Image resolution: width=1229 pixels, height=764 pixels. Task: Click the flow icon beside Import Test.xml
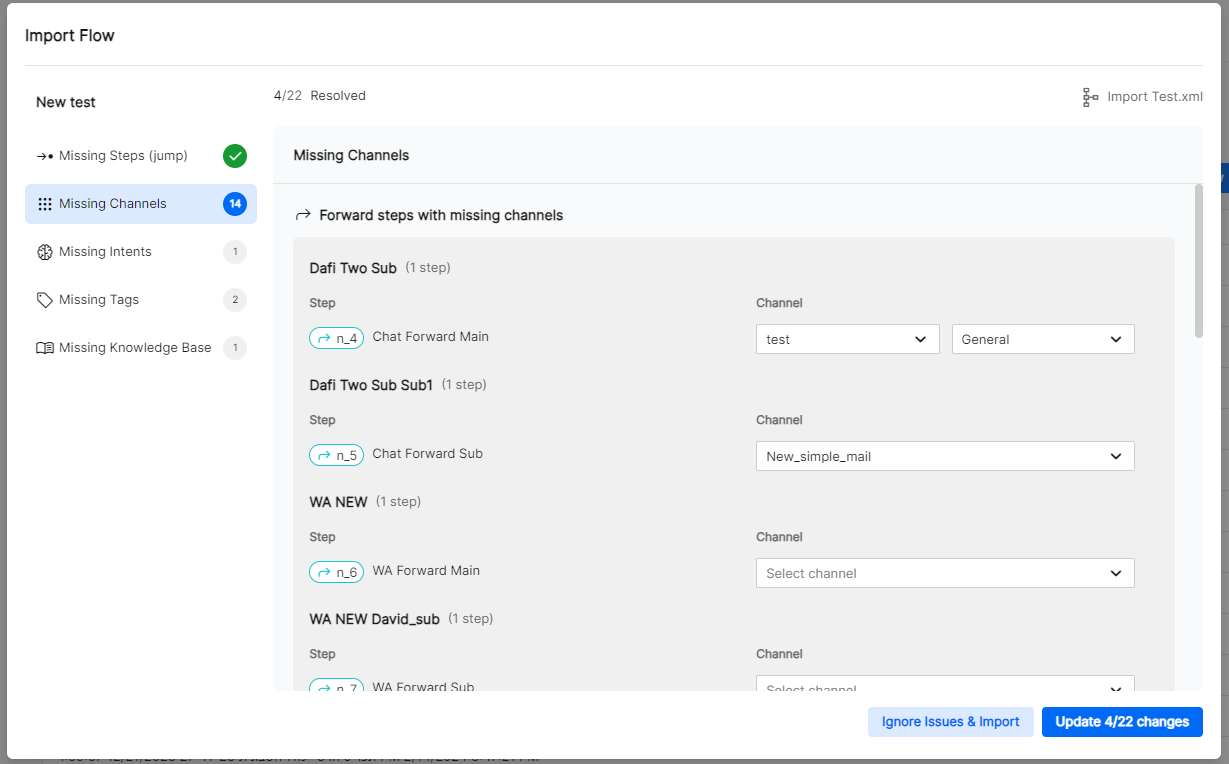tap(1090, 97)
